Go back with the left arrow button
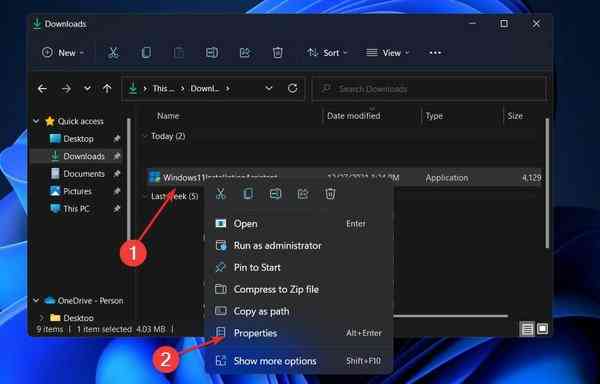The width and height of the screenshot is (600, 384). click(x=42, y=89)
